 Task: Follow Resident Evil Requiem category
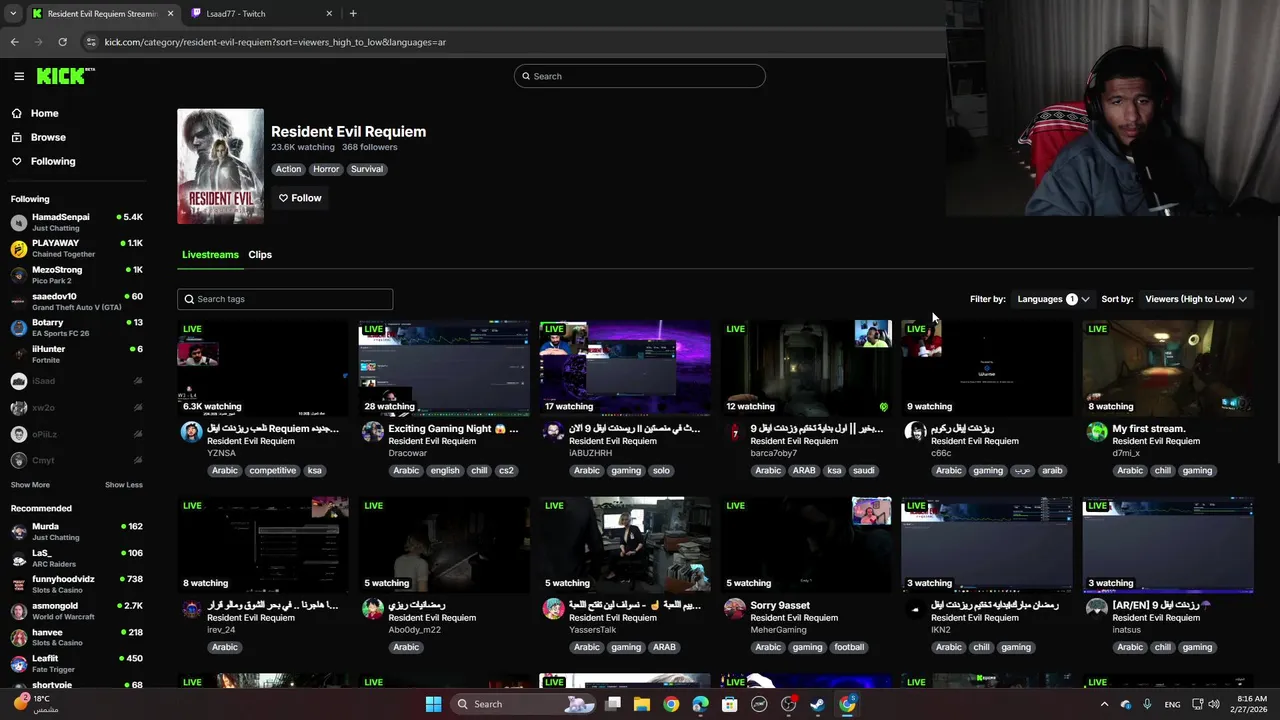(300, 198)
